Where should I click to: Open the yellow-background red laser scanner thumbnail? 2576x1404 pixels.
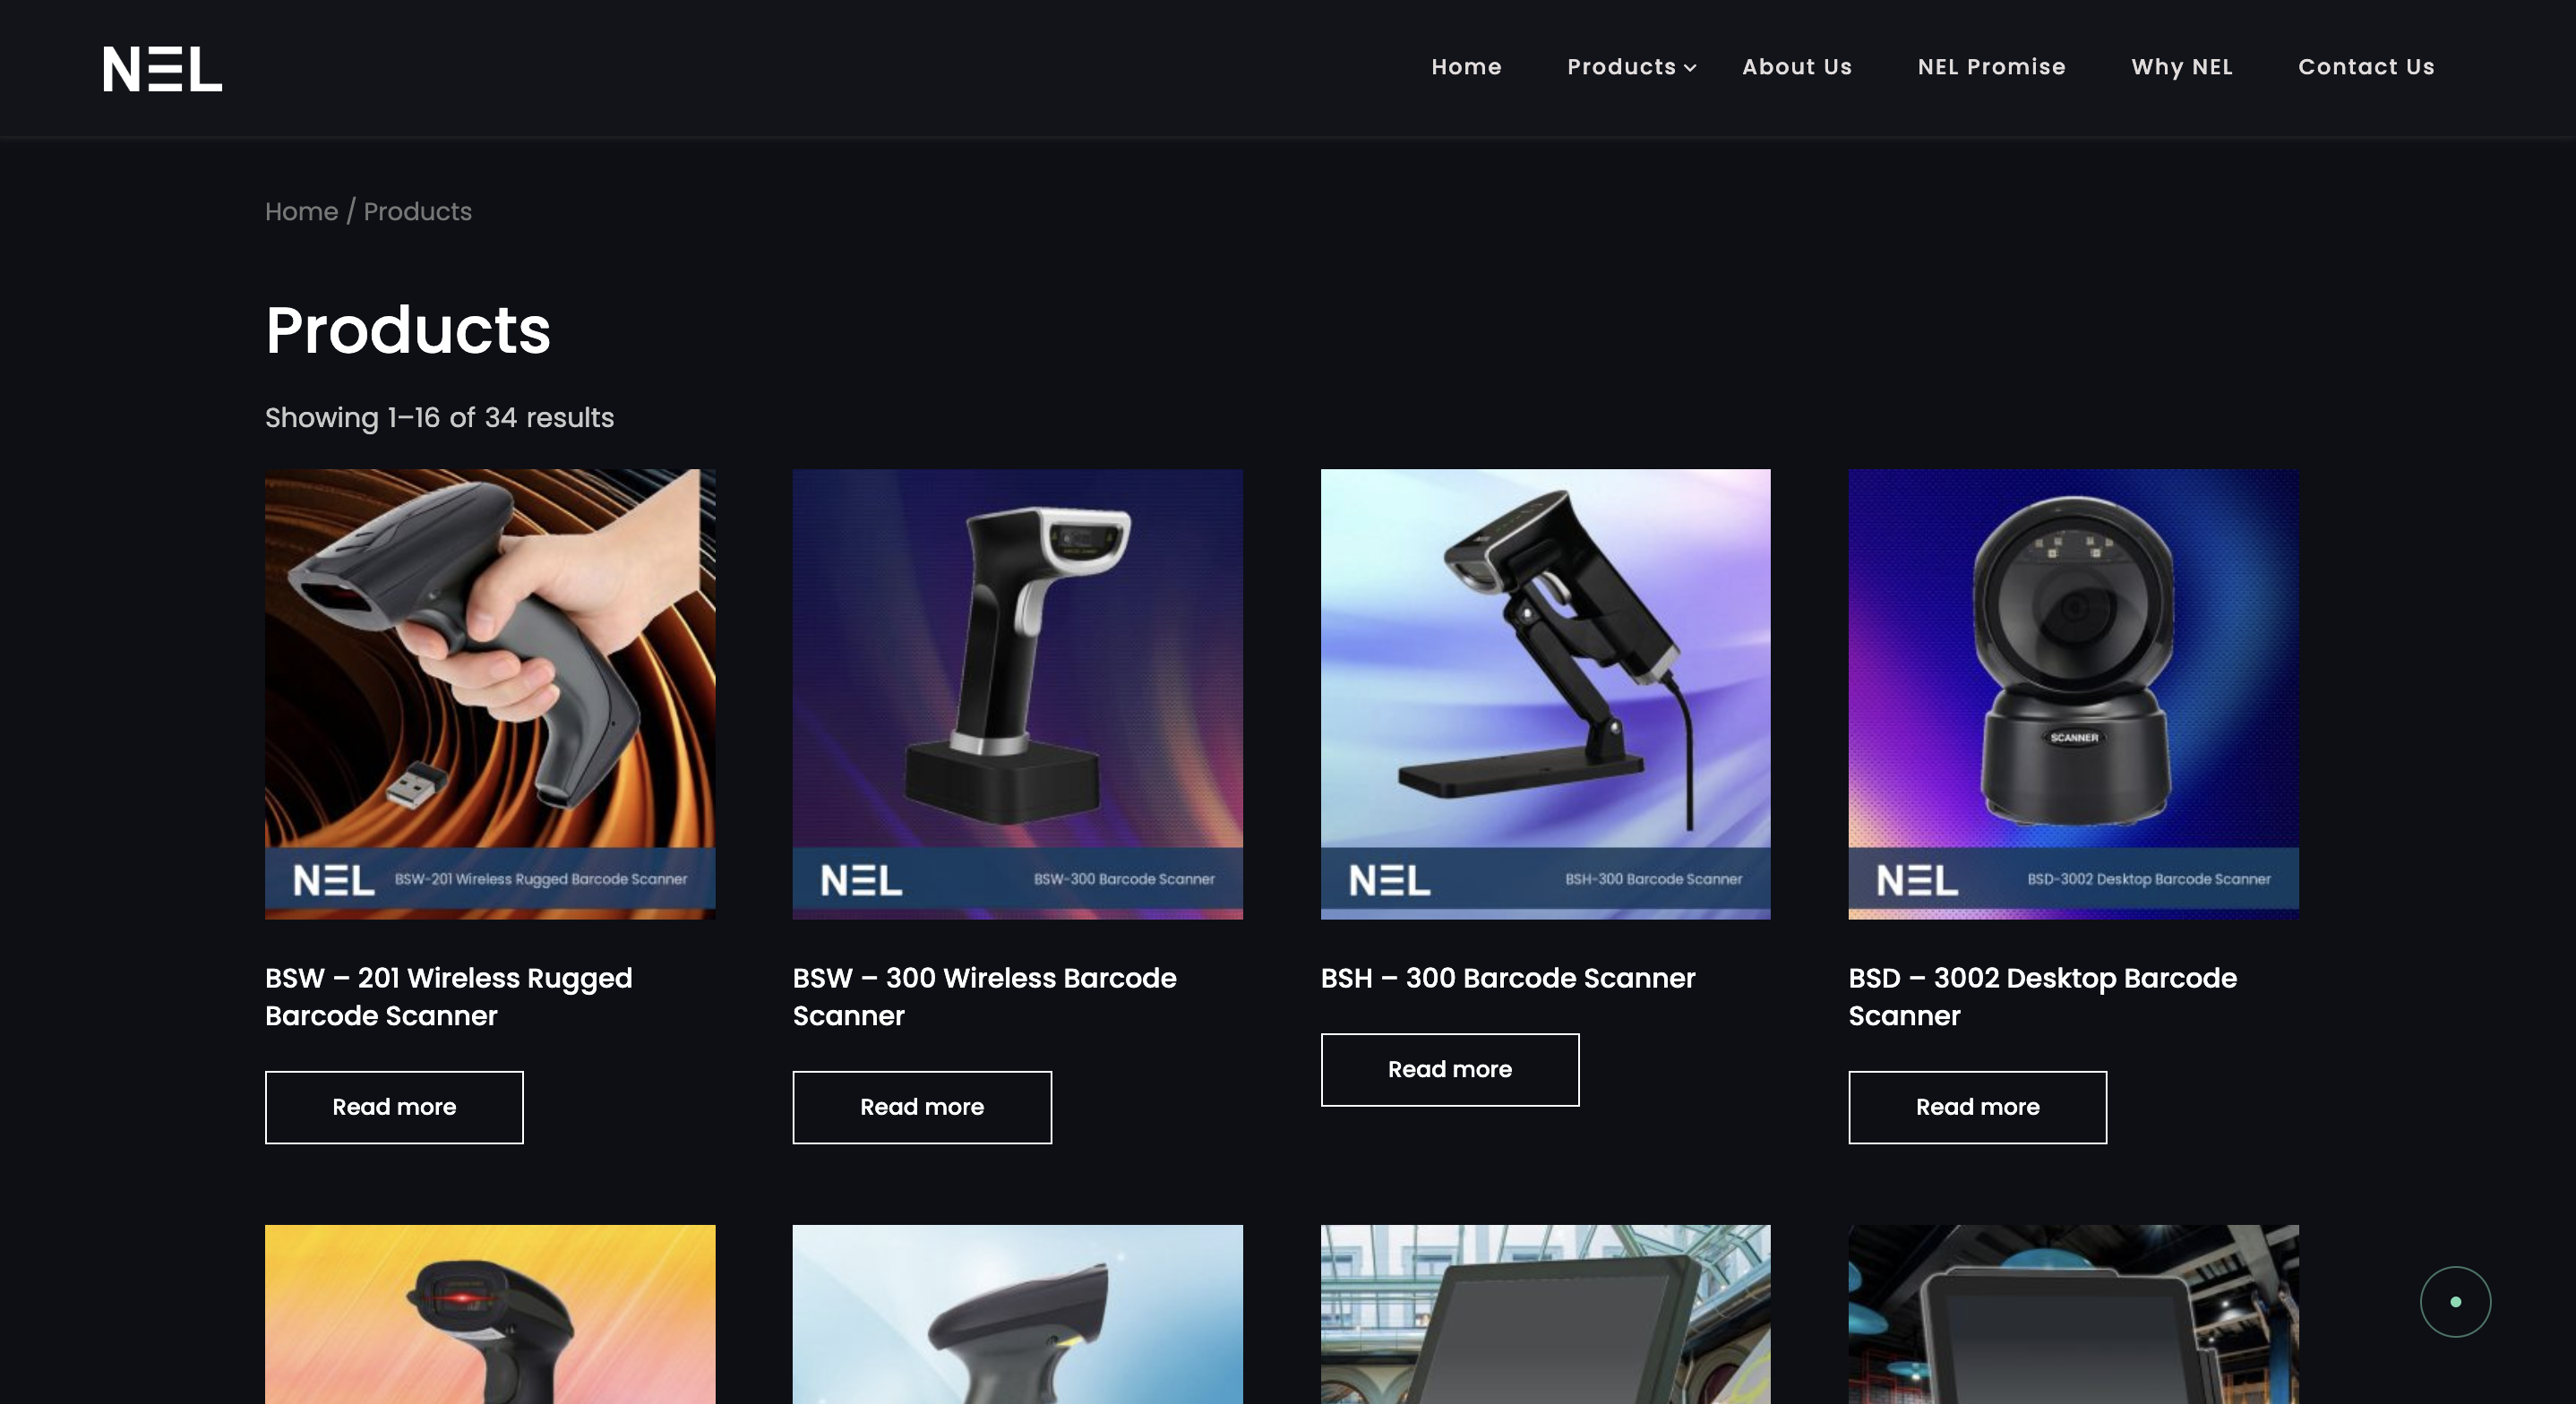point(490,1314)
